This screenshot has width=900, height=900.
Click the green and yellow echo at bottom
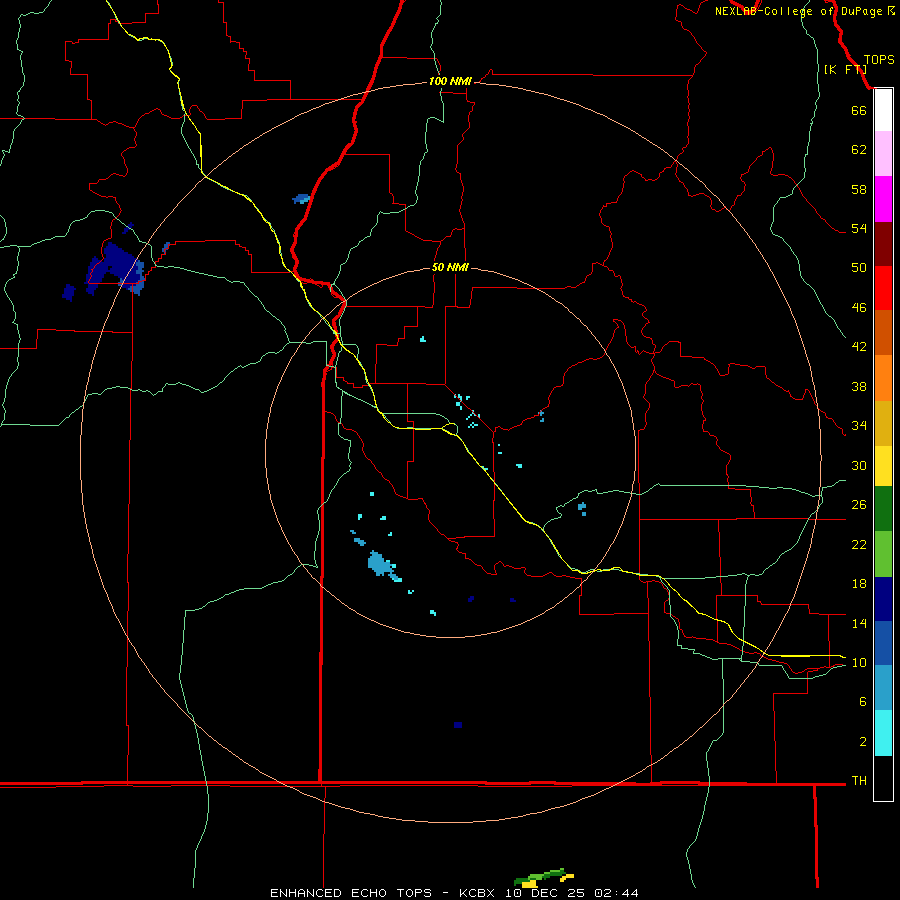[x=544, y=878]
